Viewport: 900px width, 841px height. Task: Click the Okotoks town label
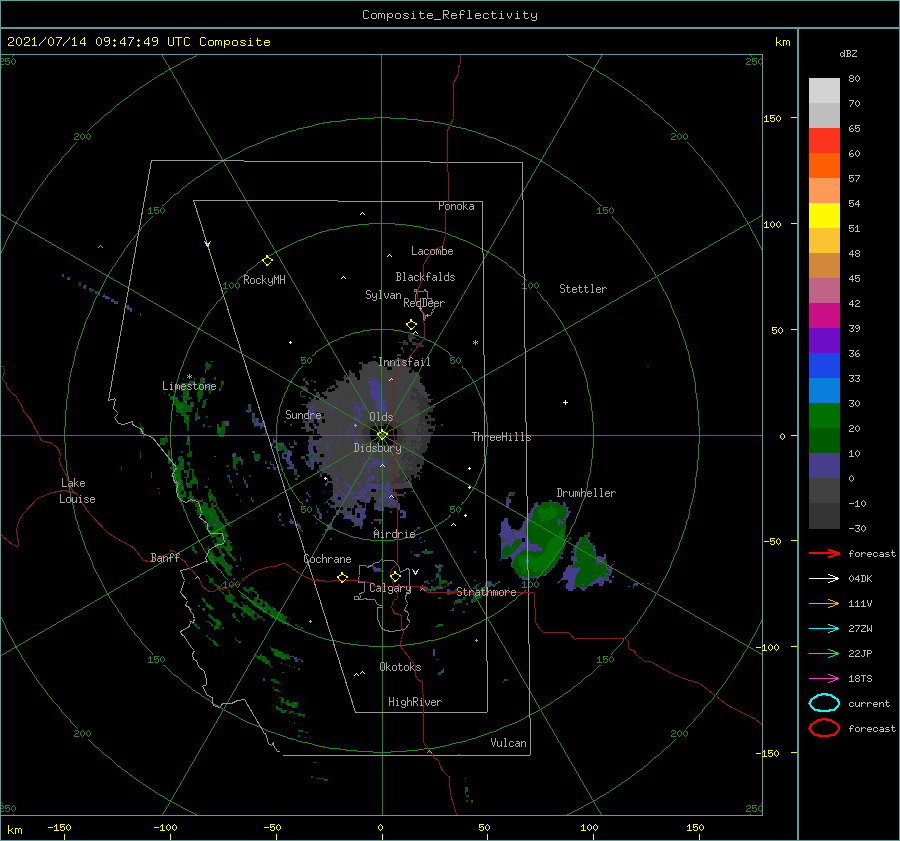coord(400,667)
